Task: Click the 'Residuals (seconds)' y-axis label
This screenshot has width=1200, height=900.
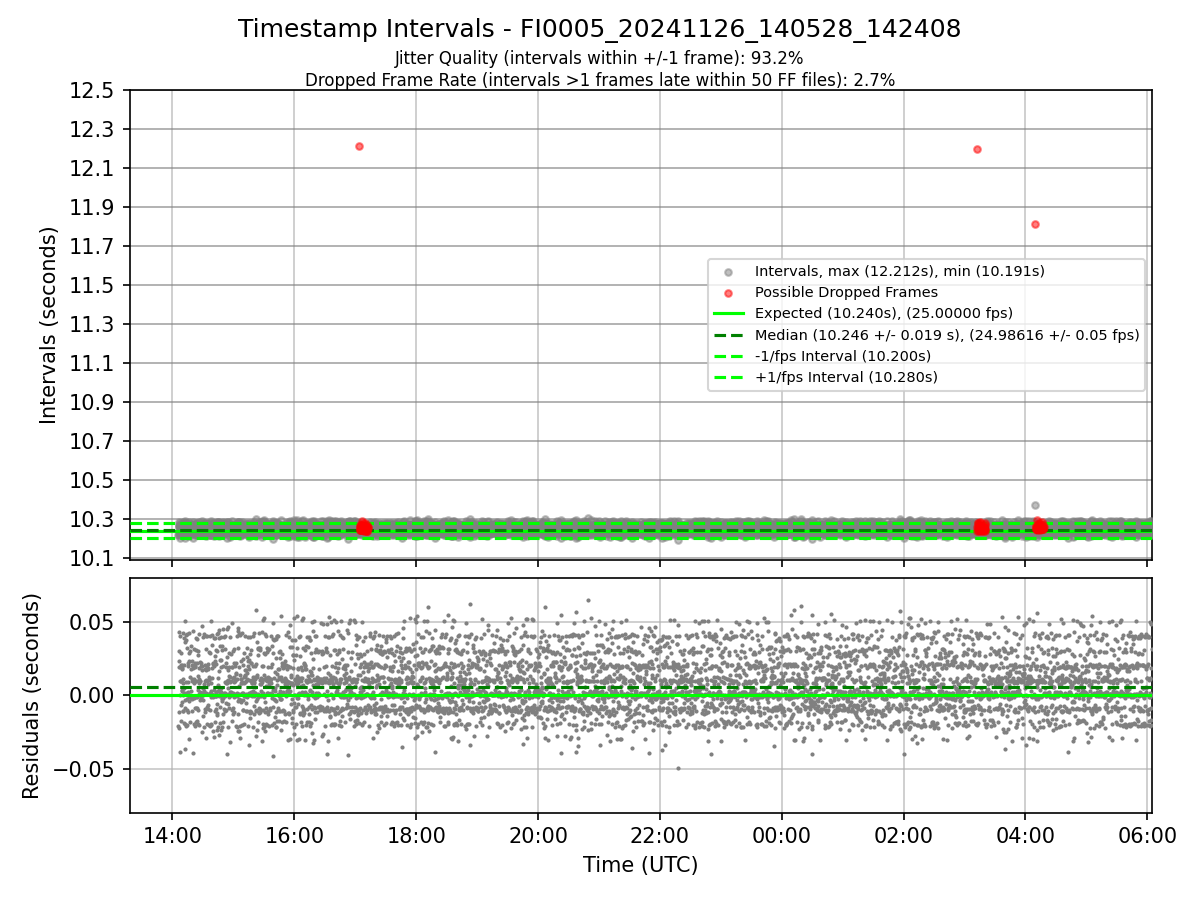Action: click(31, 696)
